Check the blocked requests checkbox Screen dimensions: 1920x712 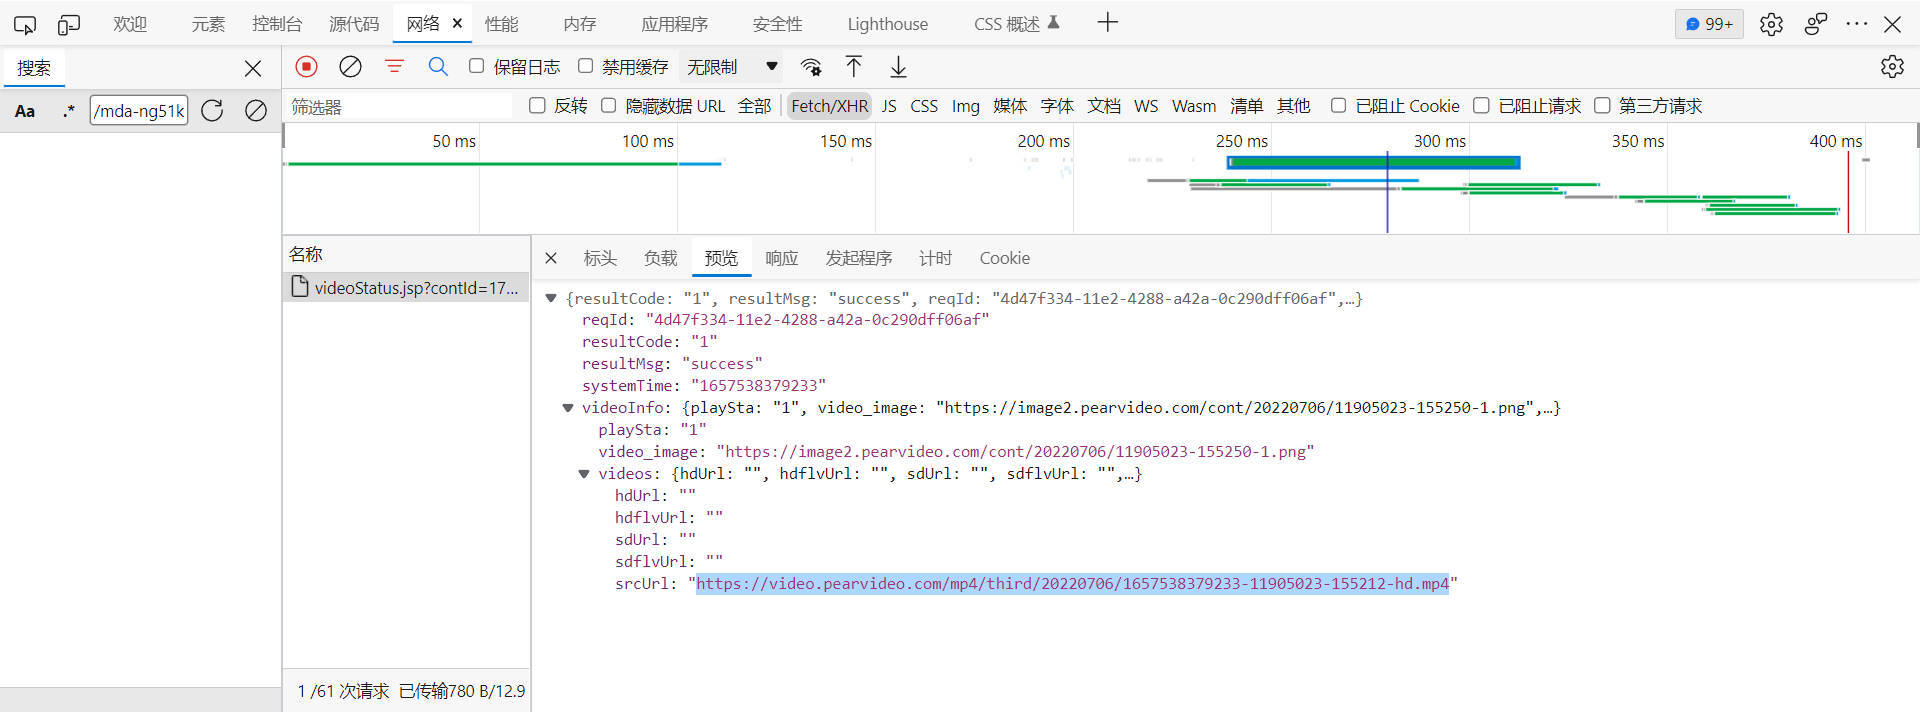point(1481,105)
